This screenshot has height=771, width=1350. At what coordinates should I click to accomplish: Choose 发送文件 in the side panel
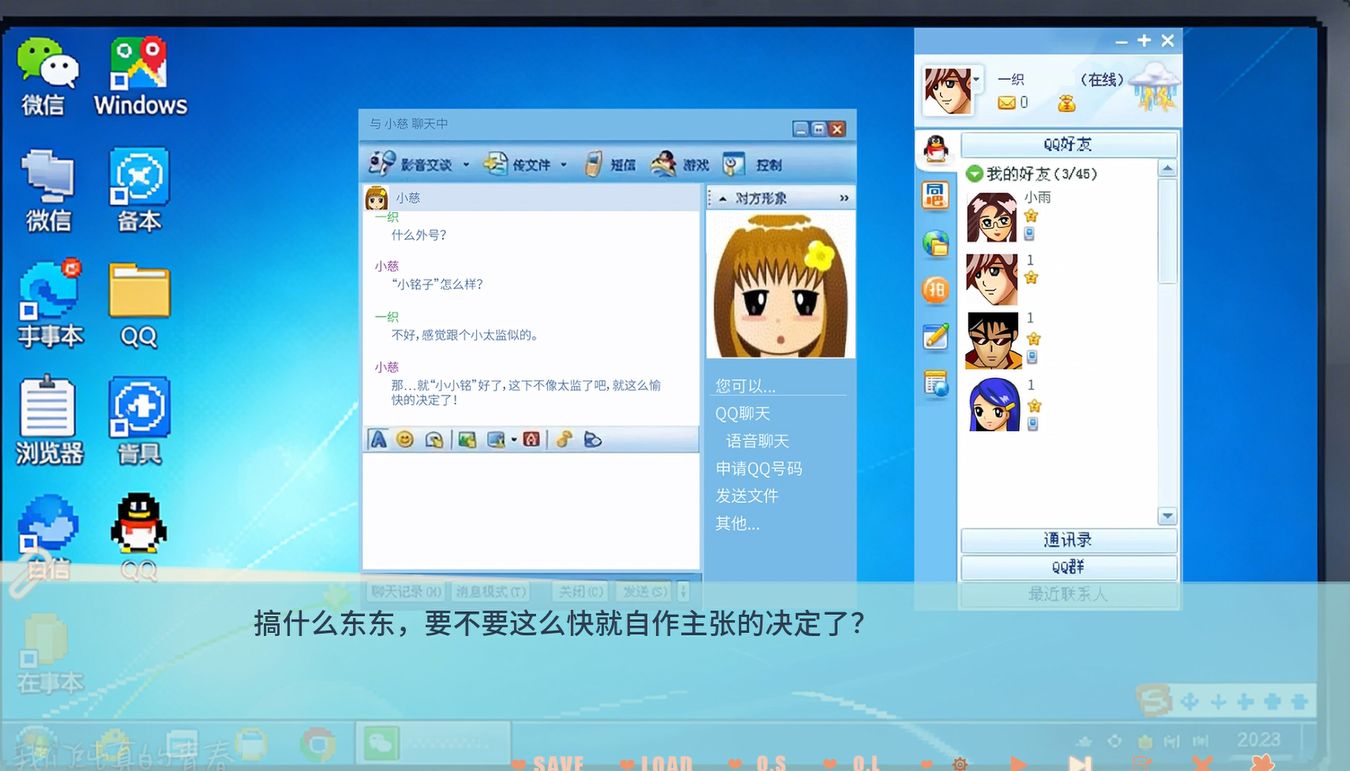pos(747,496)
